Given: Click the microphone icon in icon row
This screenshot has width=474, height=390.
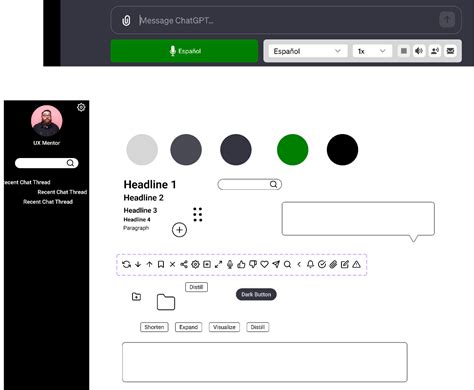Looking at the screenshot, I should point(230,265).
